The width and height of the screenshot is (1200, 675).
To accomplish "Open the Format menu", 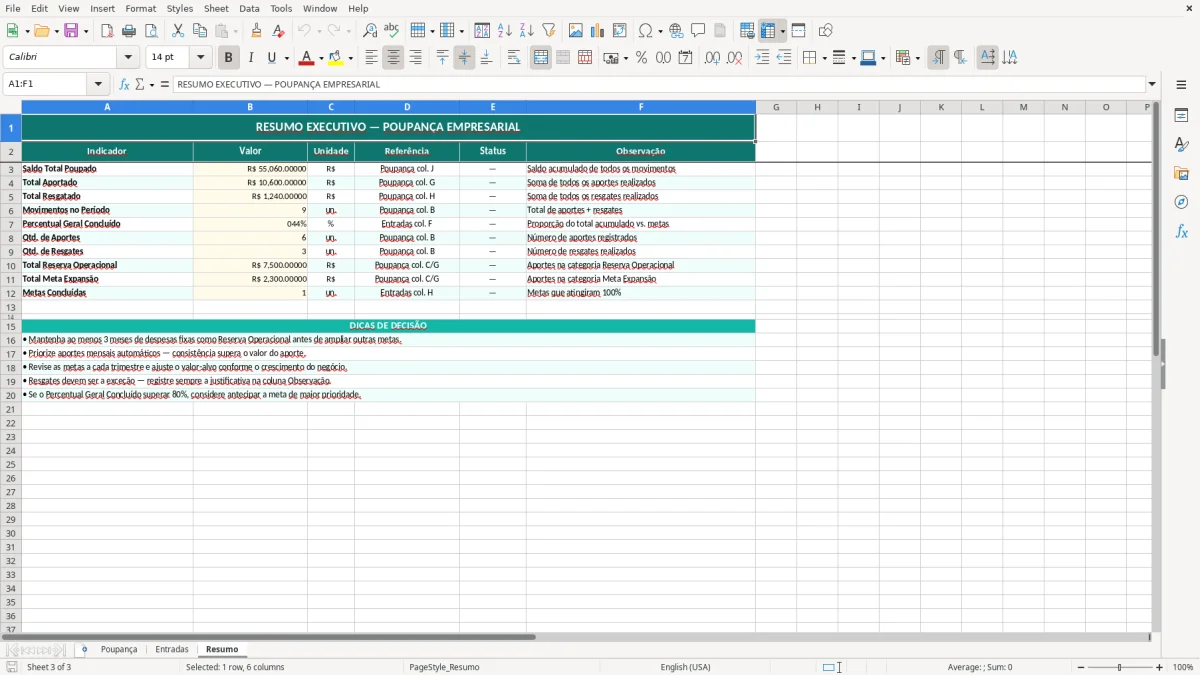I will pyautogui.click(x=141, y=8).
